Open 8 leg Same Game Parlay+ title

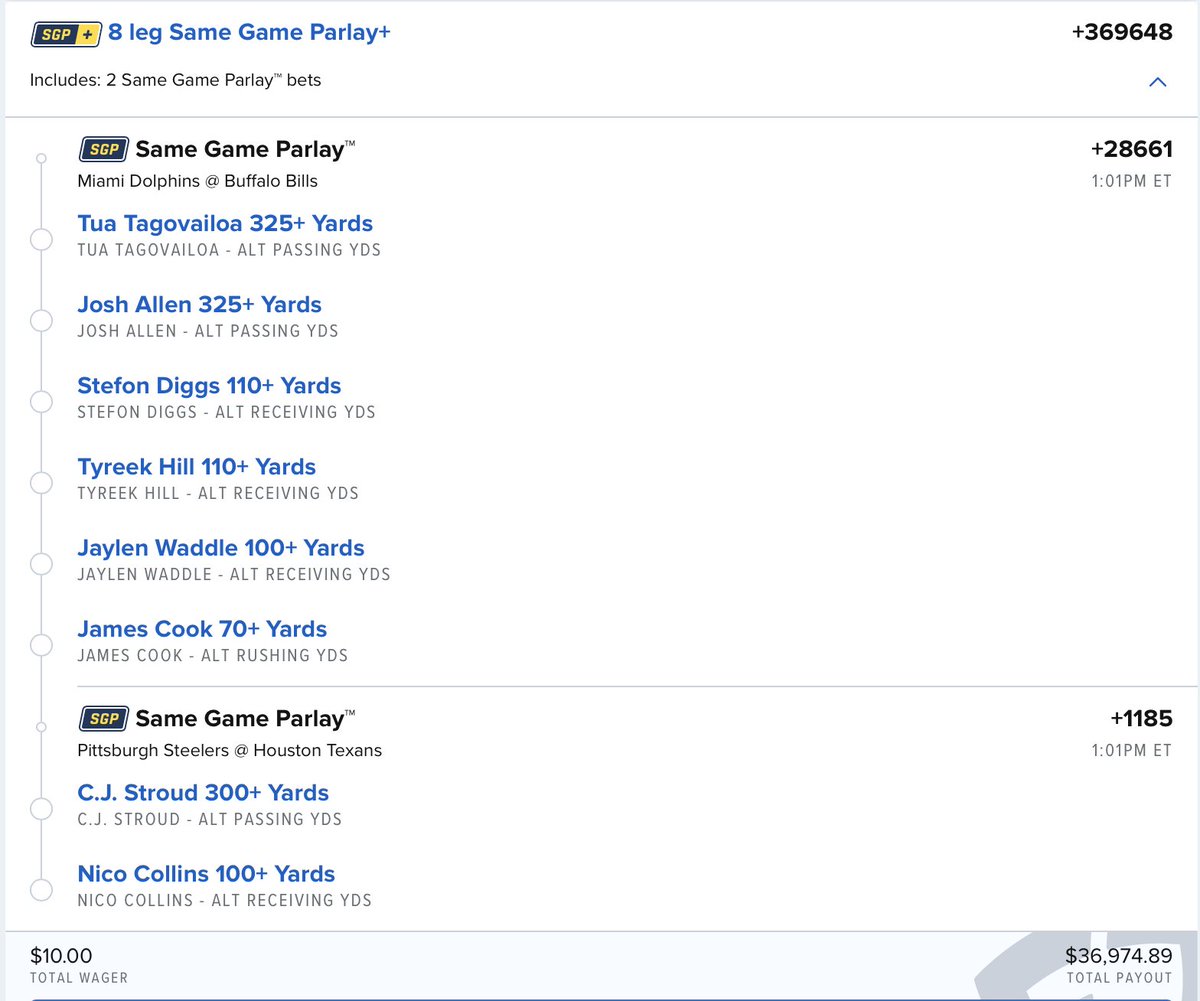click(249, 33)
